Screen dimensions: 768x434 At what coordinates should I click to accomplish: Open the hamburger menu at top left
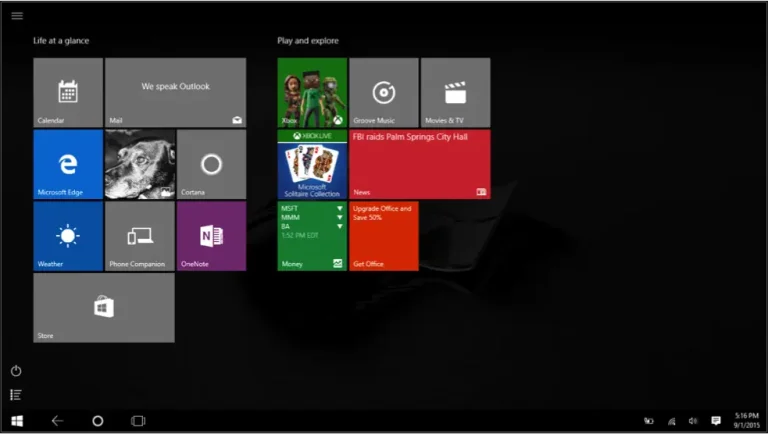[x=17, y=16]
